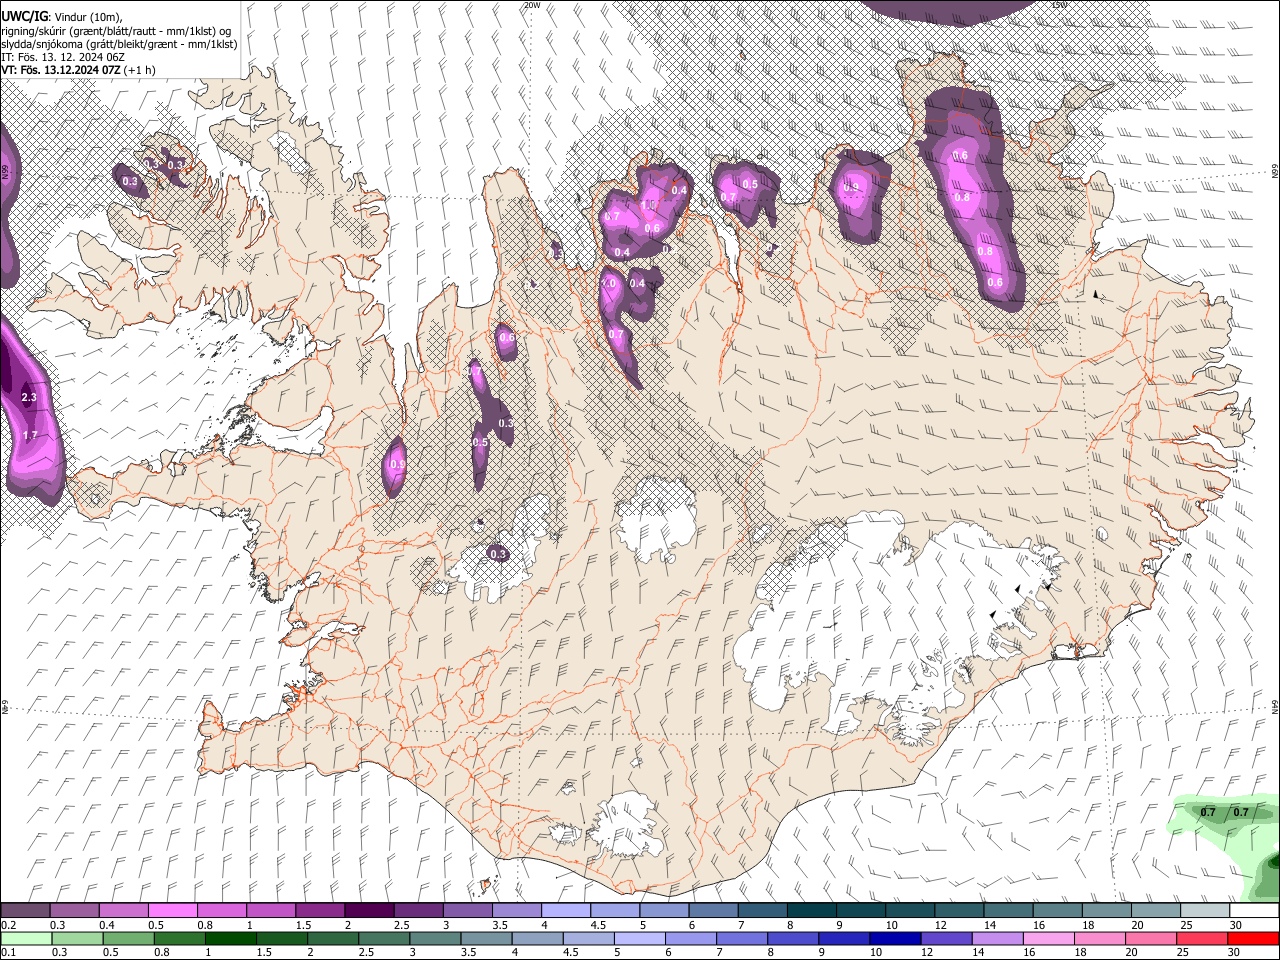Select the rain scale swatch between 0.5 and 0.8
Image resolution: width=1280 pixels, height=960 pixels.
pyautogui.click(x=128, y=938)
